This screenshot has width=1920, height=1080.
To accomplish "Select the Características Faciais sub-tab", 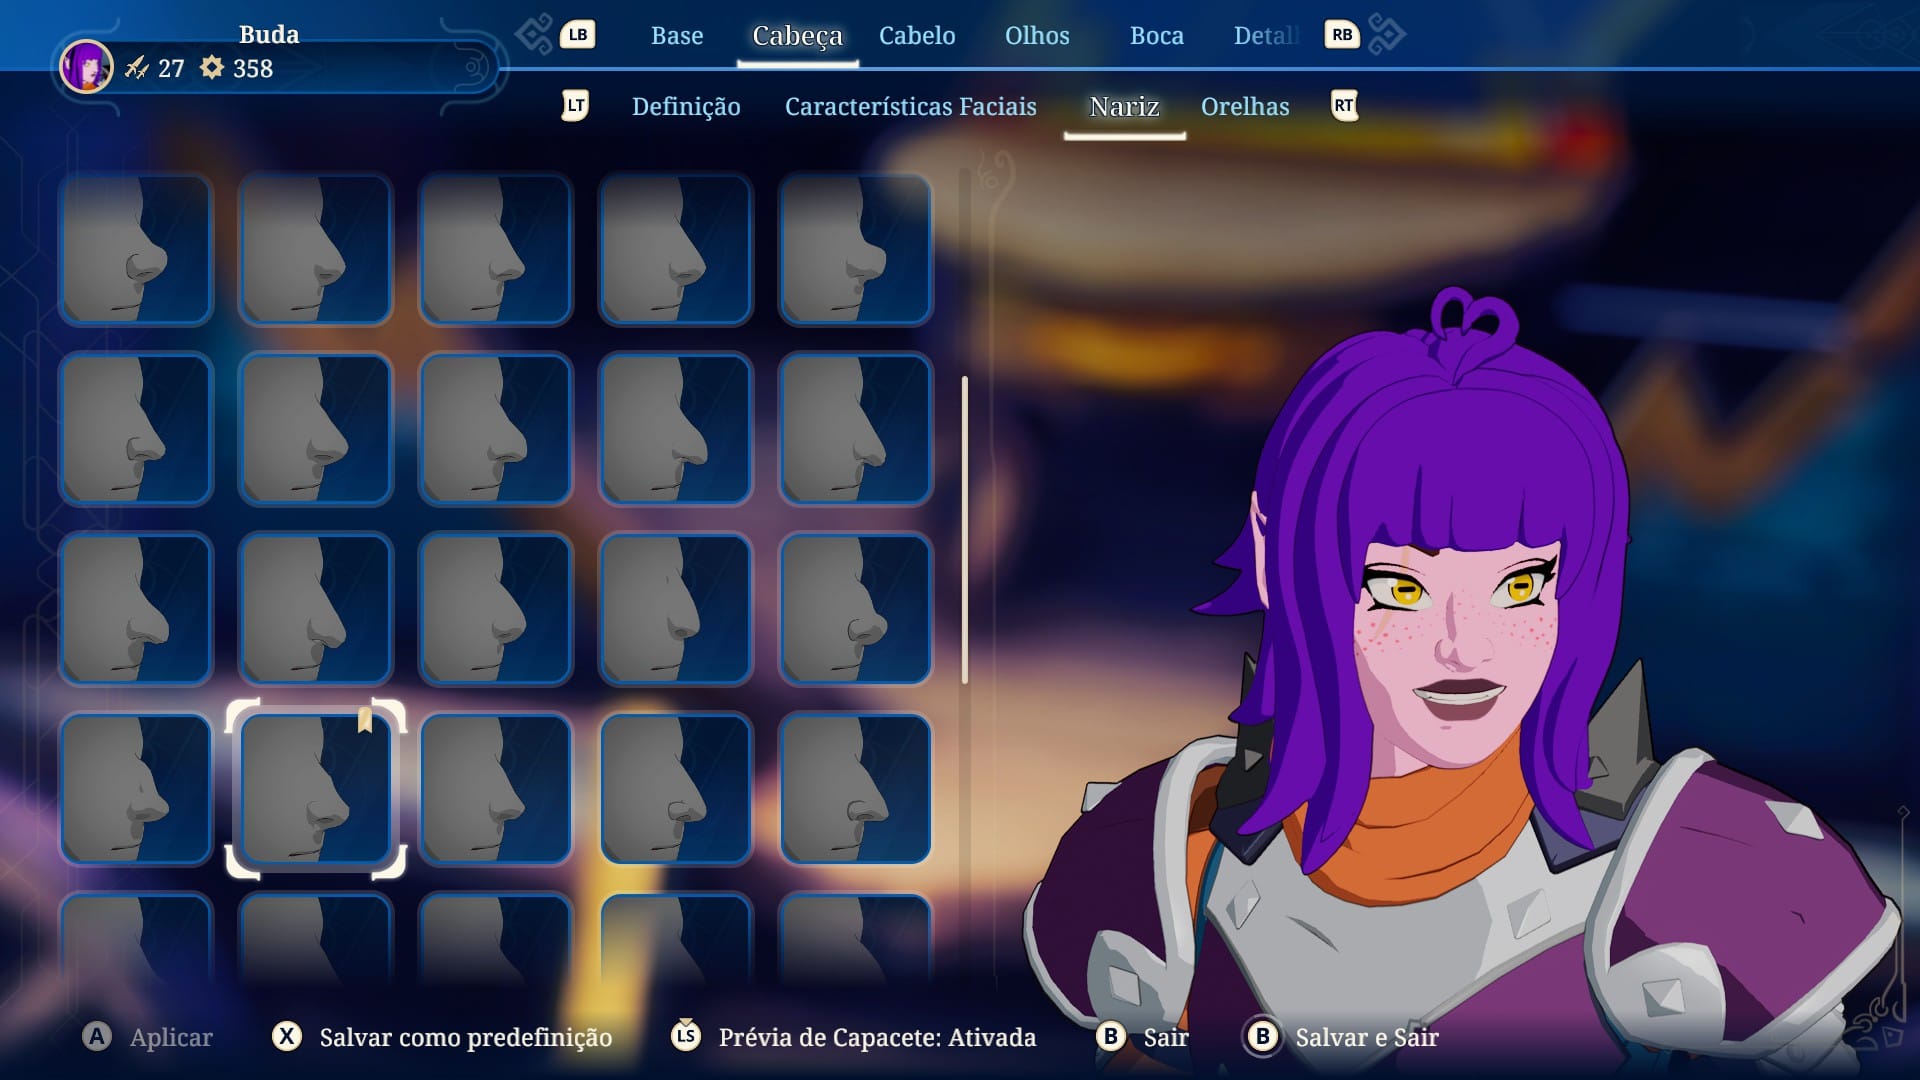I will (910, 107).
